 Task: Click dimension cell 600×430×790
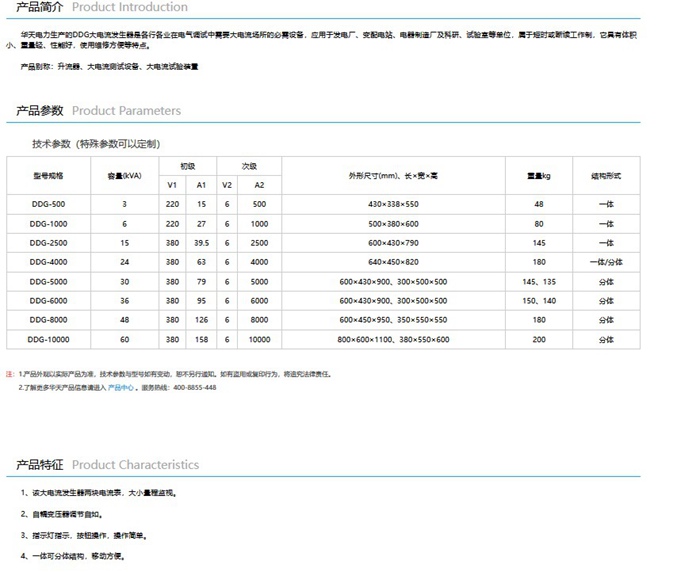click(x=393, y=243)
